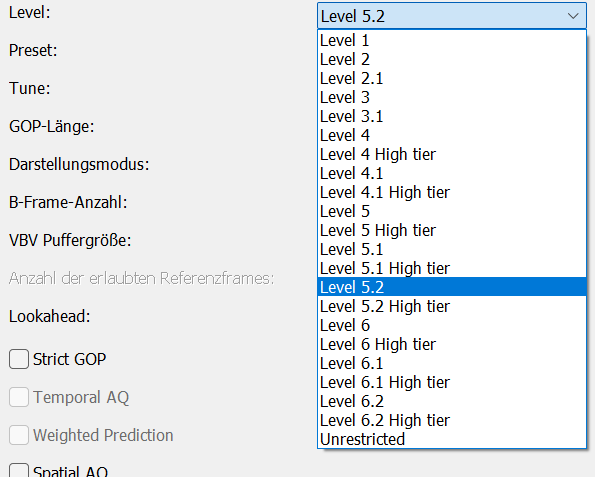Check the Temporal AQ option
This screenshot has height=477, width=595.
coord(19,397)
